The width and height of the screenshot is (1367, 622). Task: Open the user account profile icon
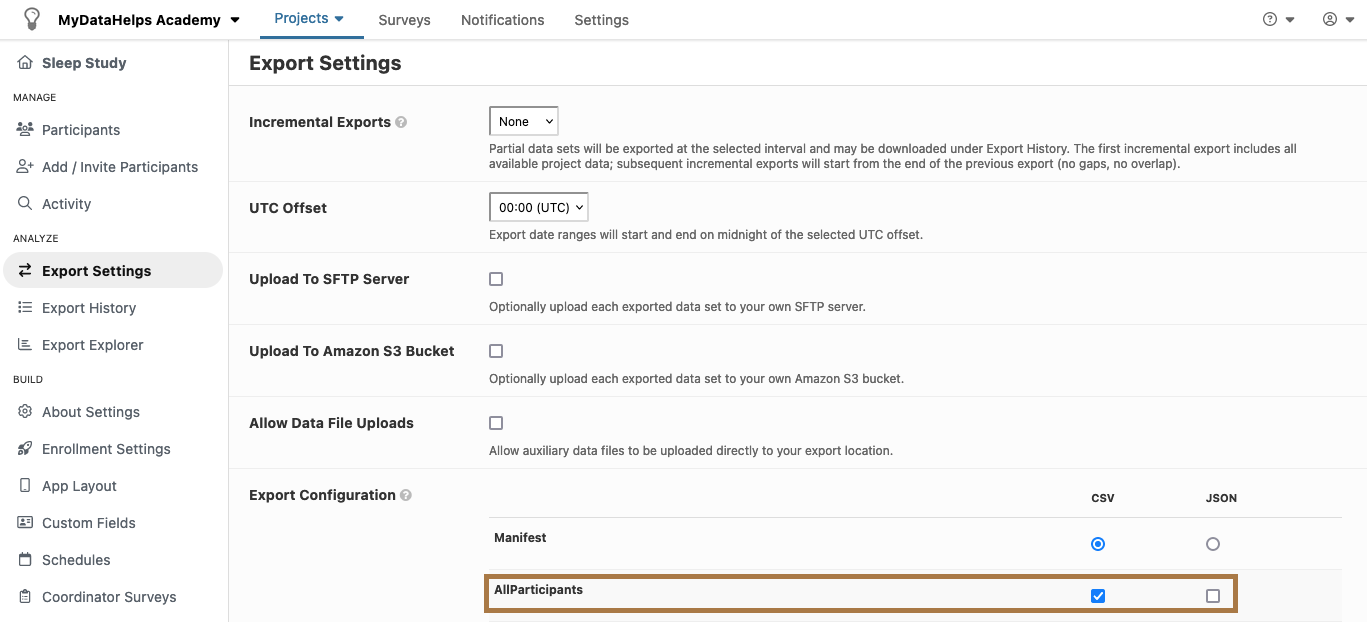tap(1329, 19)
